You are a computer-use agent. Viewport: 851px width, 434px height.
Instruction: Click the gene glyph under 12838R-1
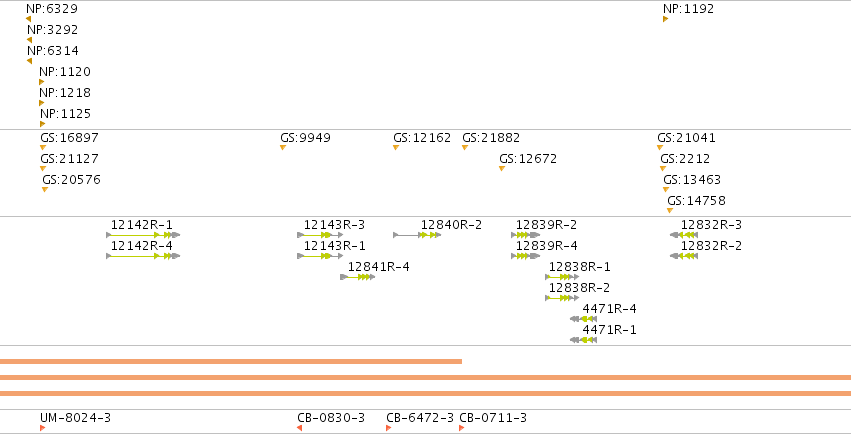coord(562,277)
